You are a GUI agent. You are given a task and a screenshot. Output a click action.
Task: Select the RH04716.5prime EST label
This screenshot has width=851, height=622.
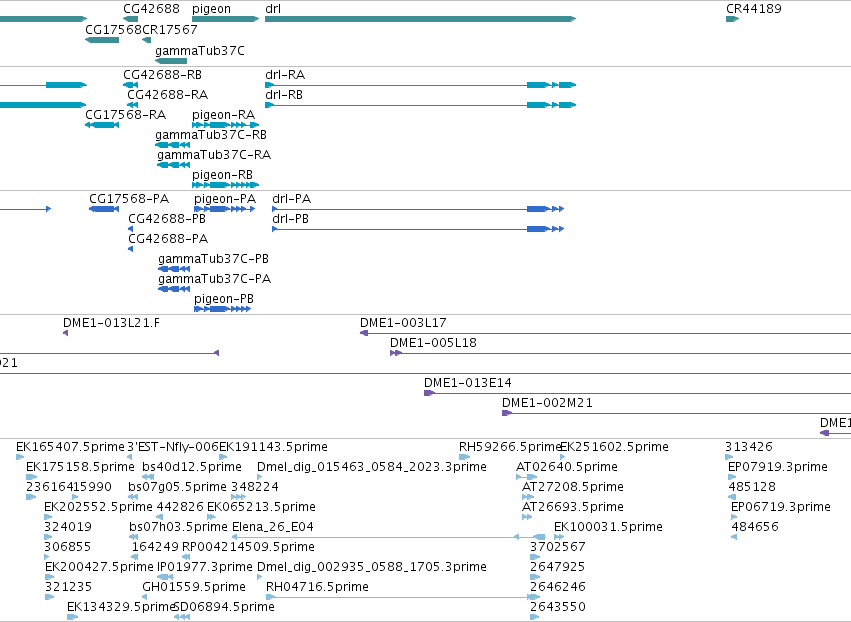click(317, 588)
